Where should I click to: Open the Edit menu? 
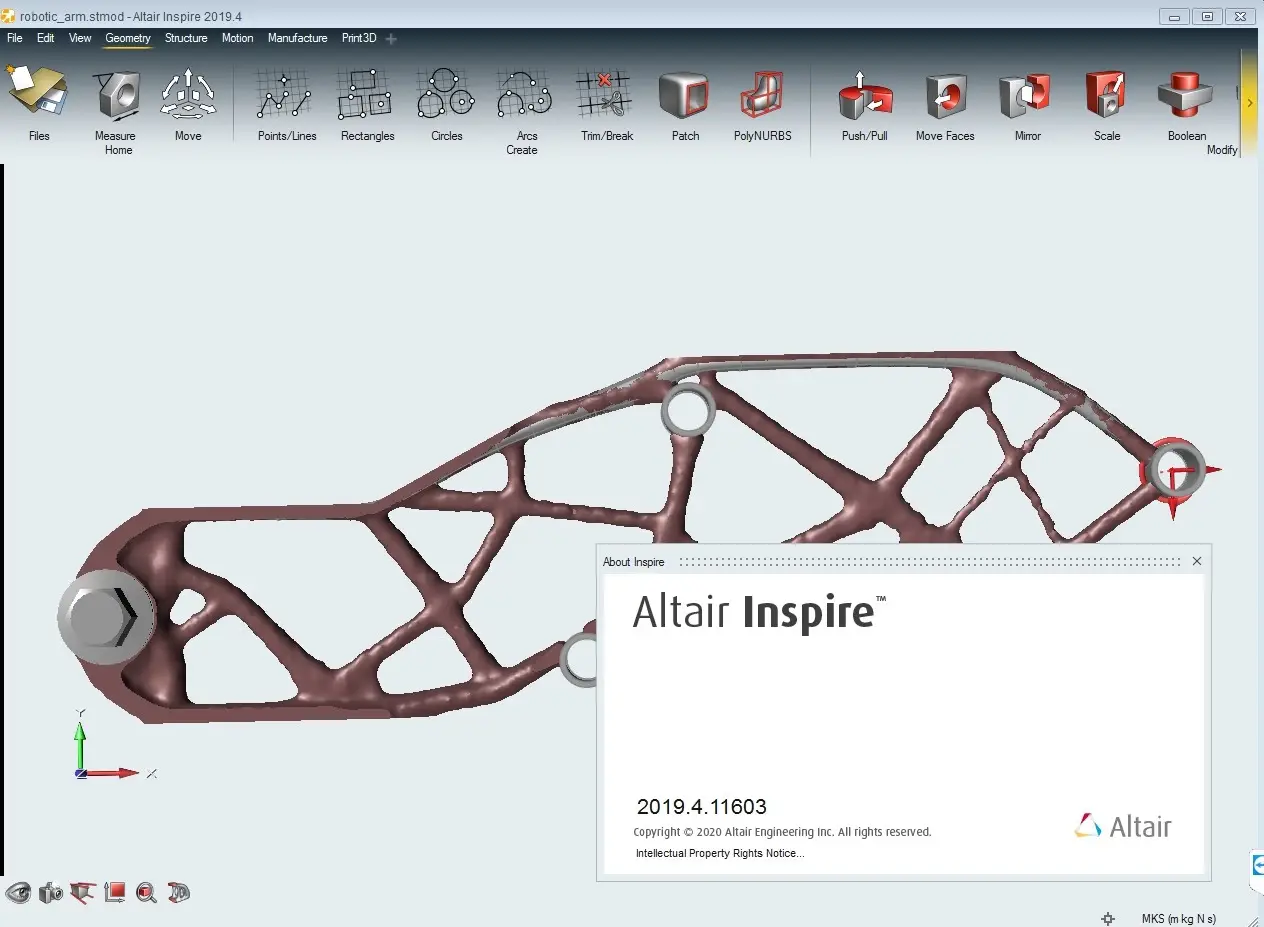pos(46,38)
